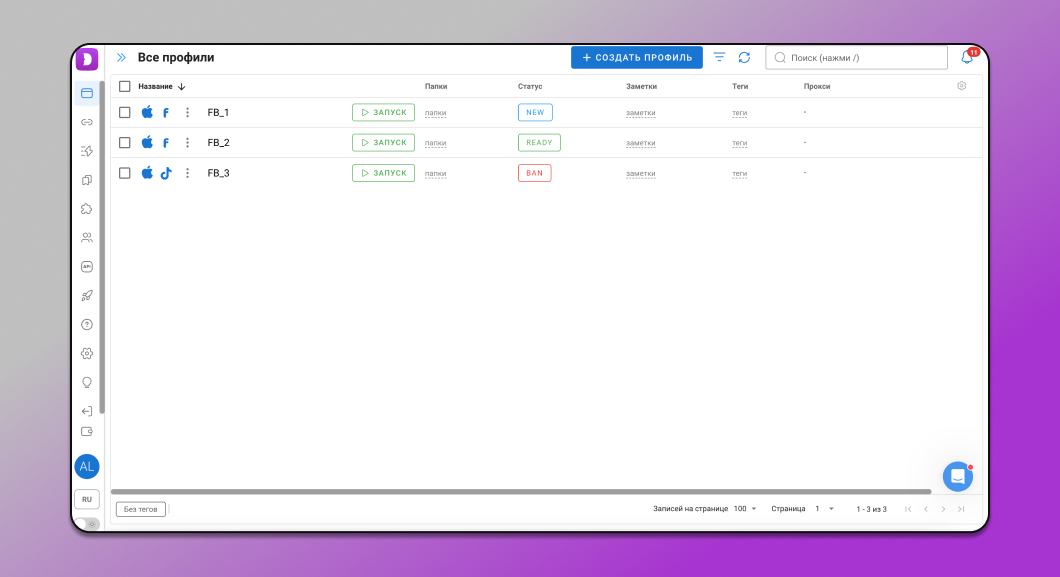Open three-dot menu for FB_2
Screen dimensions: 1060x577
(187, 143)
